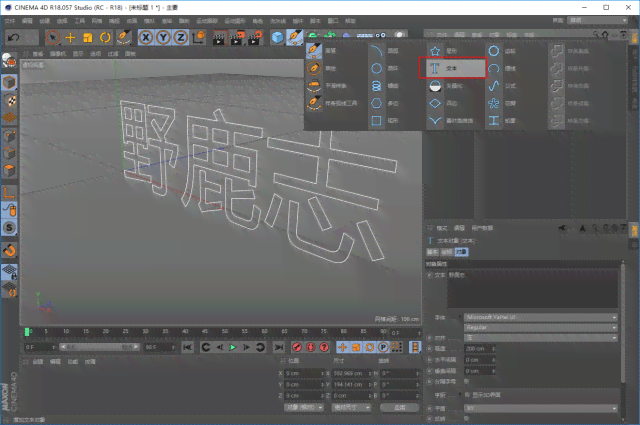Image resolution: width=640 pixels, height=425 pixels.
Task: Open the XY Plane dropdown
Action: coord(541,408)
